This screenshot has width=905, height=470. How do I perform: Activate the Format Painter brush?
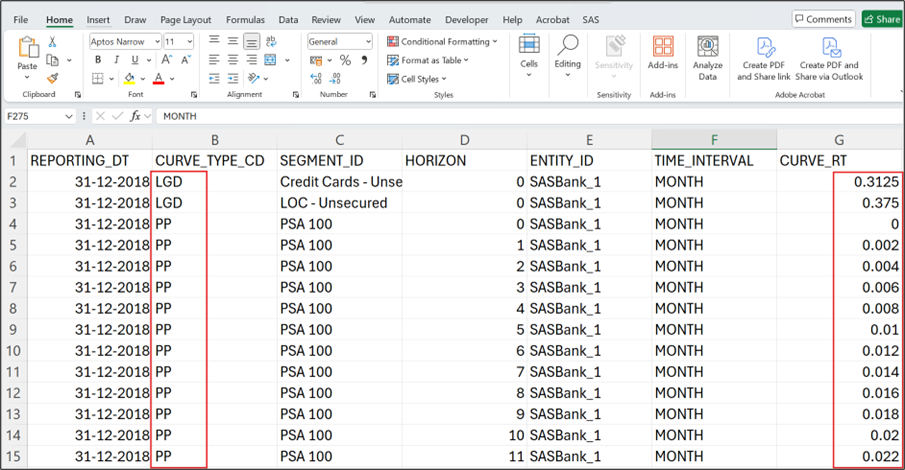tap(53, 78)
